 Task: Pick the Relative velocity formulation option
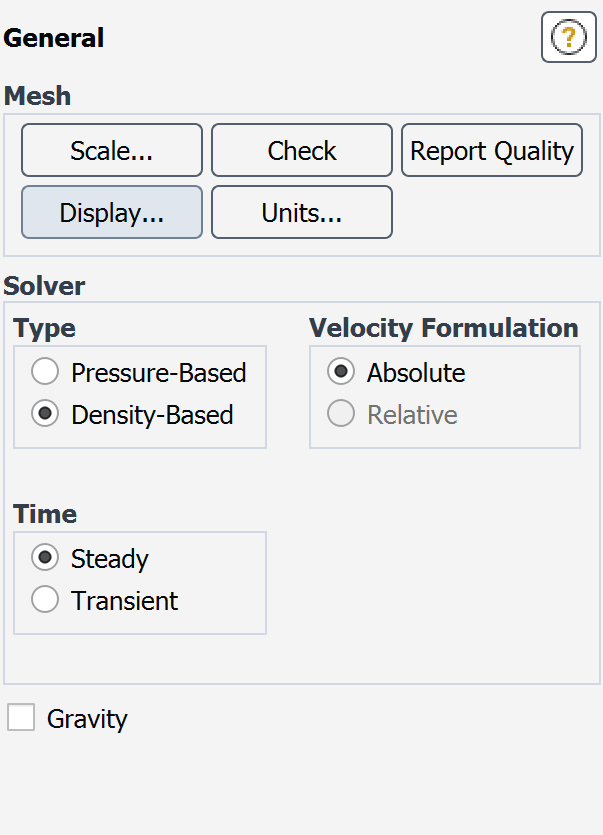341,415
